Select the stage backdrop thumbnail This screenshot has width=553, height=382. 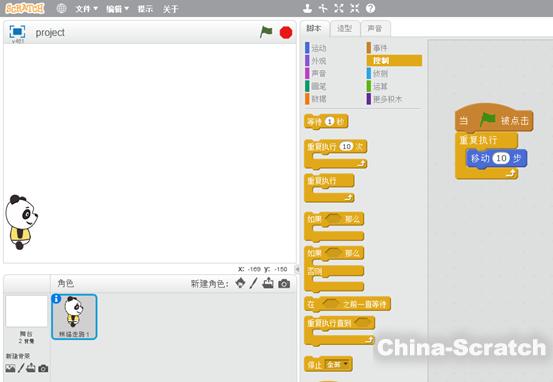click(x=26, y=311)
